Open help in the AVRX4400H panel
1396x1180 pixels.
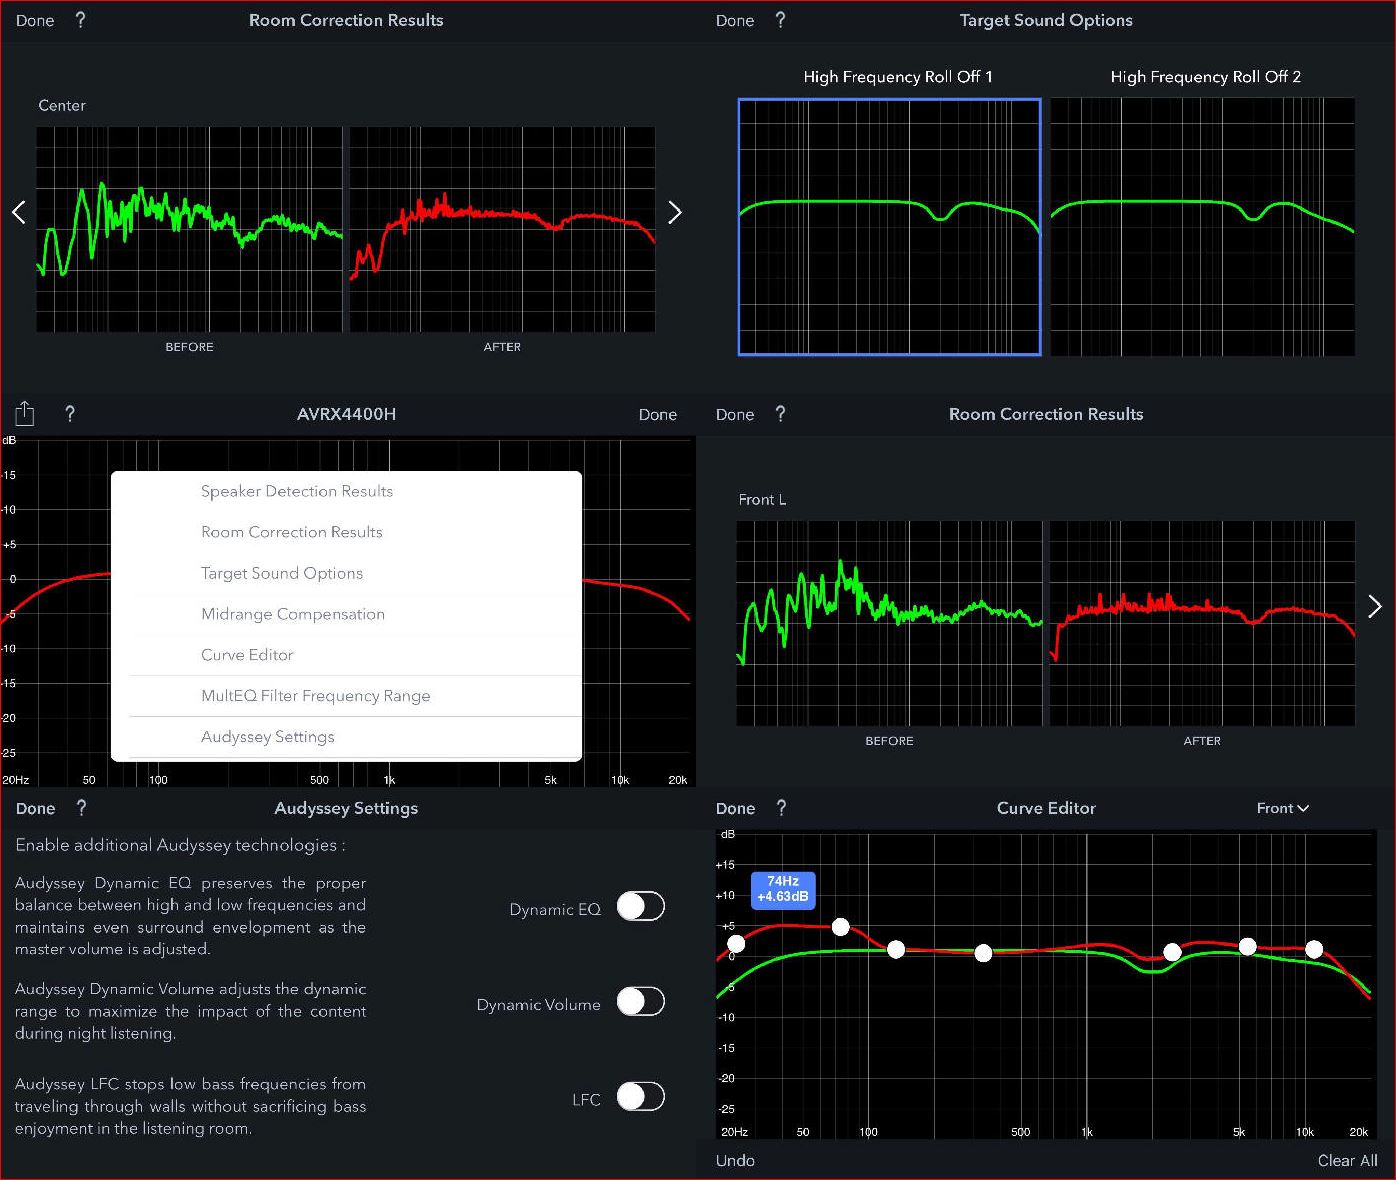pos(70,414)
